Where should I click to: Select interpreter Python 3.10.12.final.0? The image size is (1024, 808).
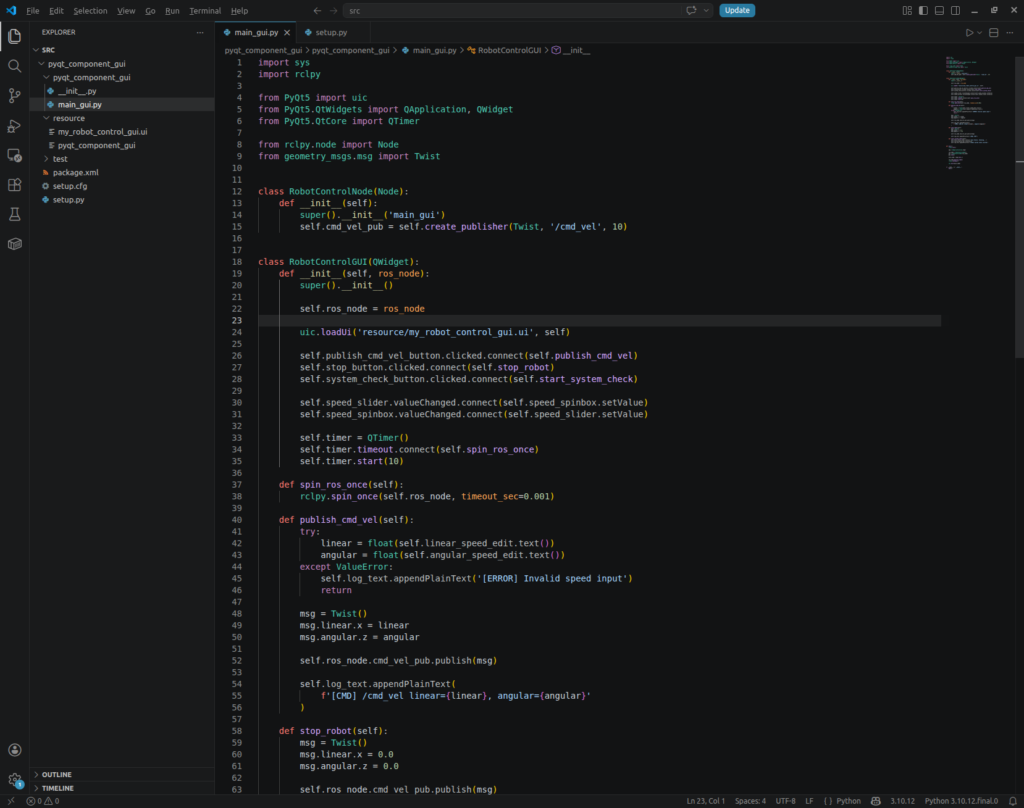coord(961,801)
